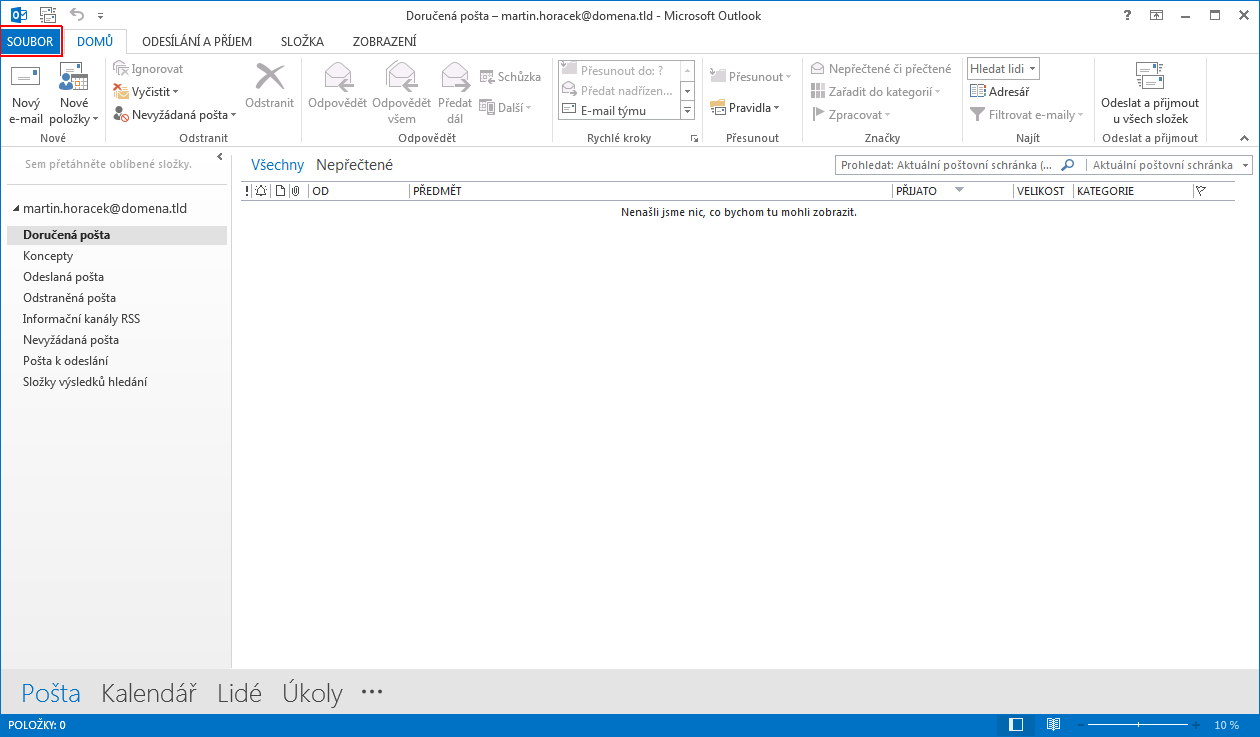Click the Ignorovat conversation button
Screen dimensions: 1260x737
tap(148, 69)
